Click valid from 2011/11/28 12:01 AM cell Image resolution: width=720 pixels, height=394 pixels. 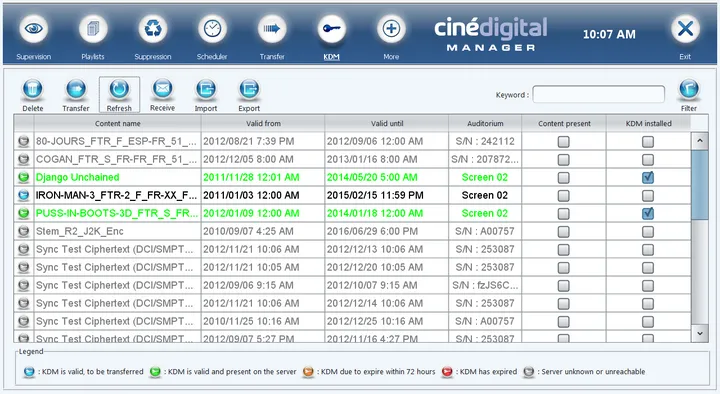pos(263,177)
